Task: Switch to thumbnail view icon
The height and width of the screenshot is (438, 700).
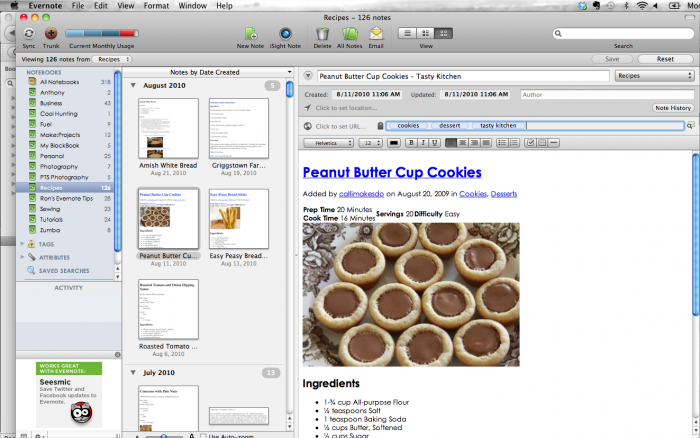Action: click(443, 33)
